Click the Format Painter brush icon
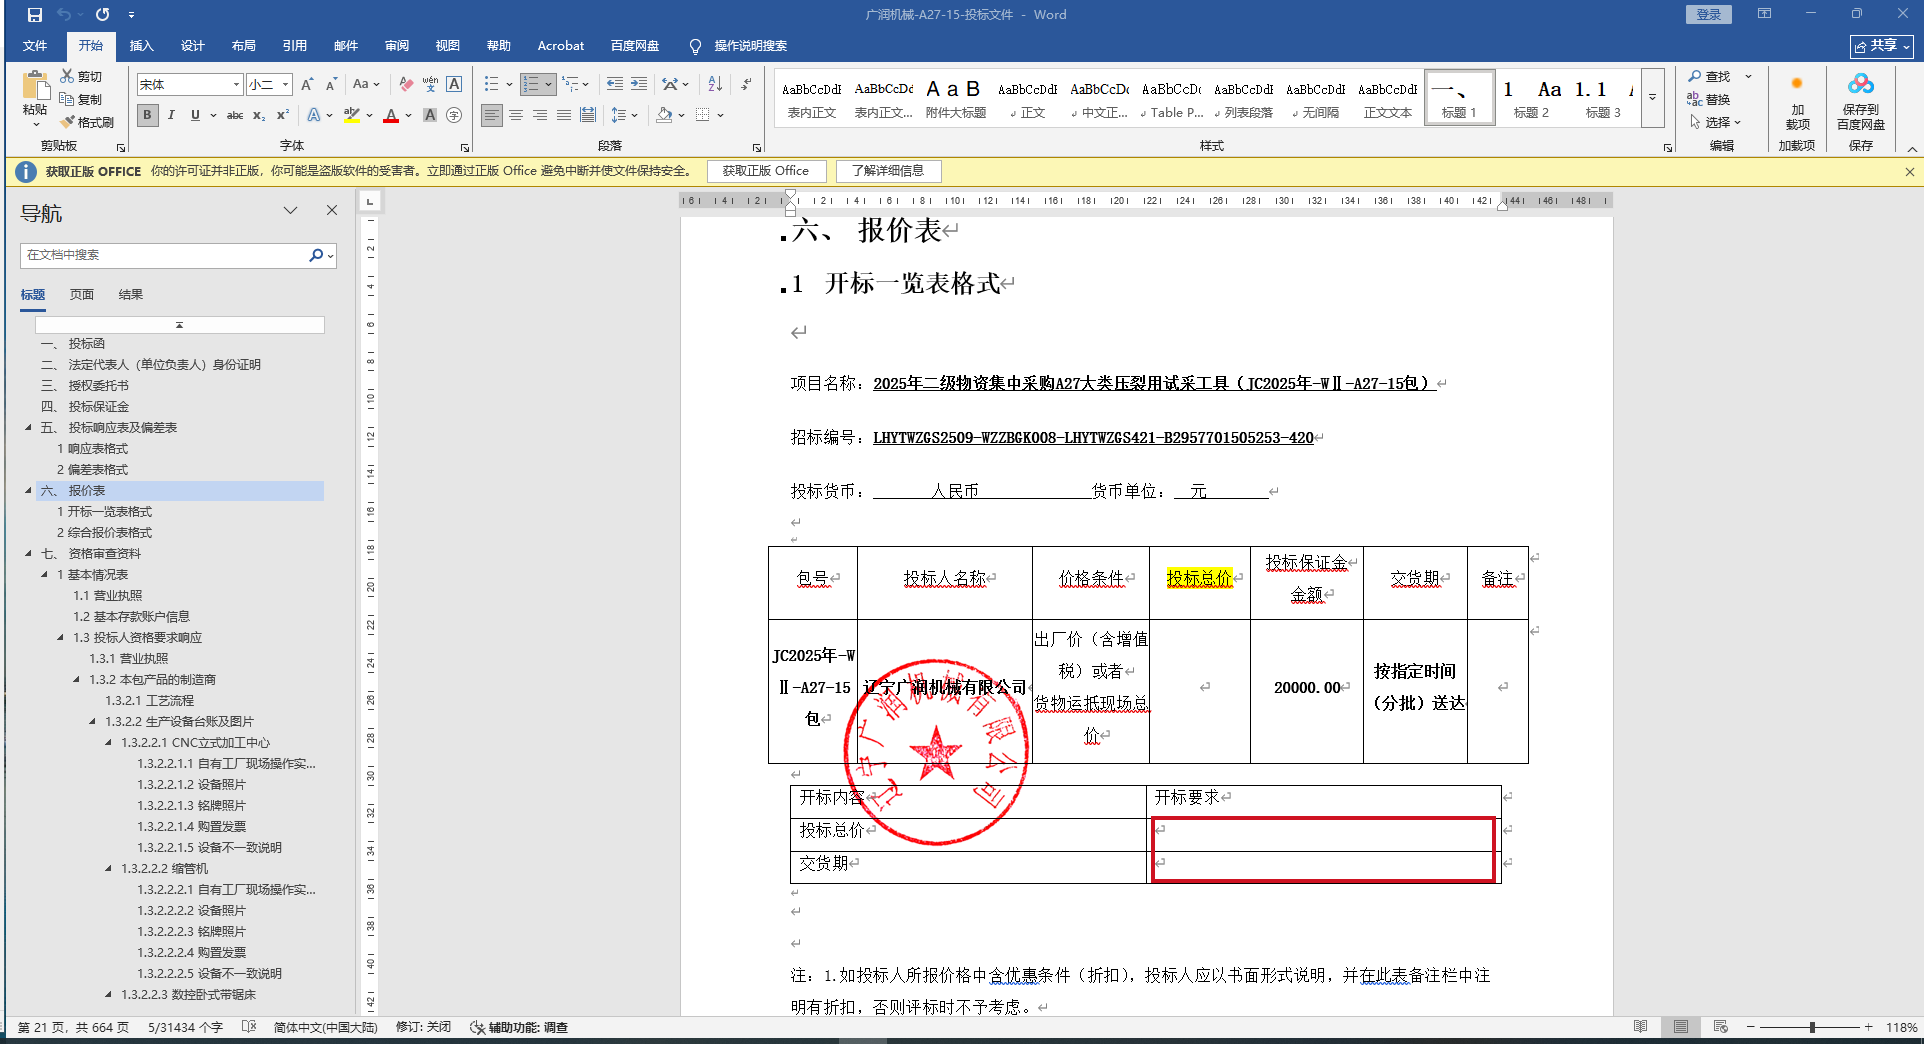1924x1044 pixels. tap(68, 122)
